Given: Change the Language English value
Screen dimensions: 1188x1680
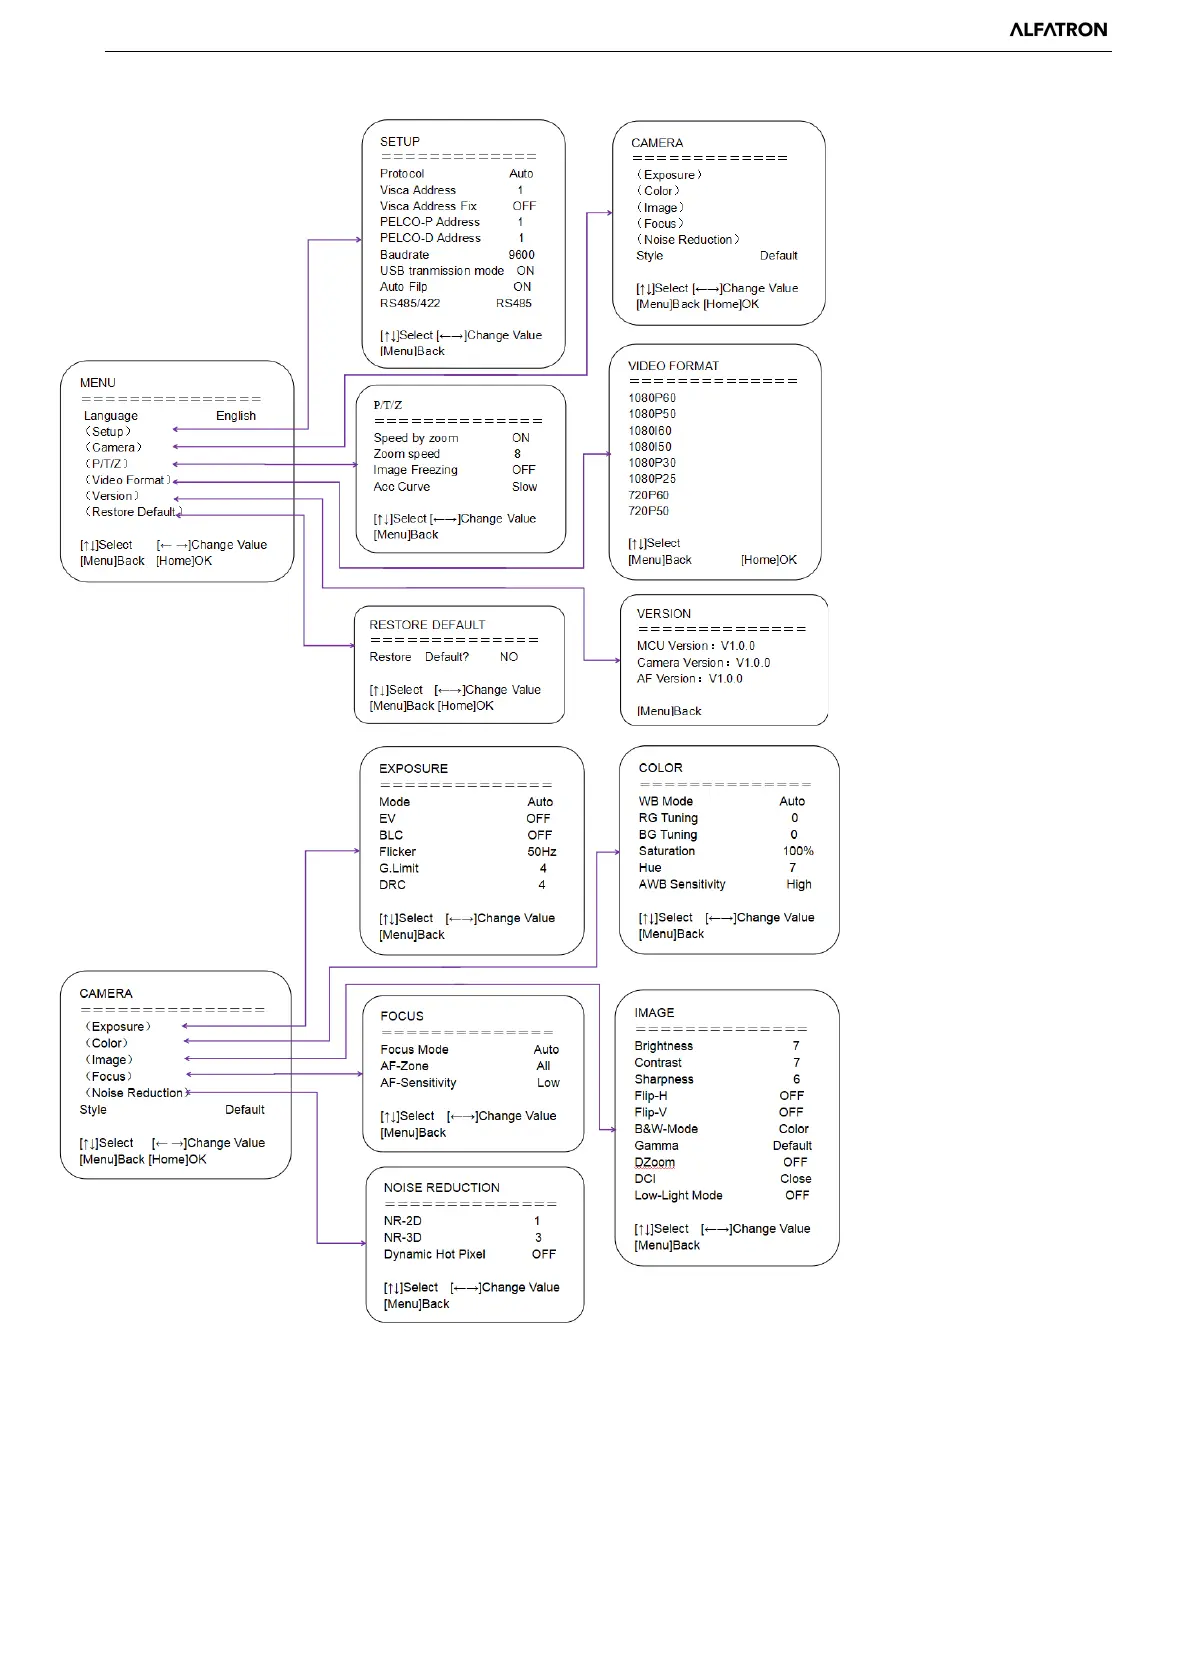Looking at the screenshot, I should coord(236,416).
